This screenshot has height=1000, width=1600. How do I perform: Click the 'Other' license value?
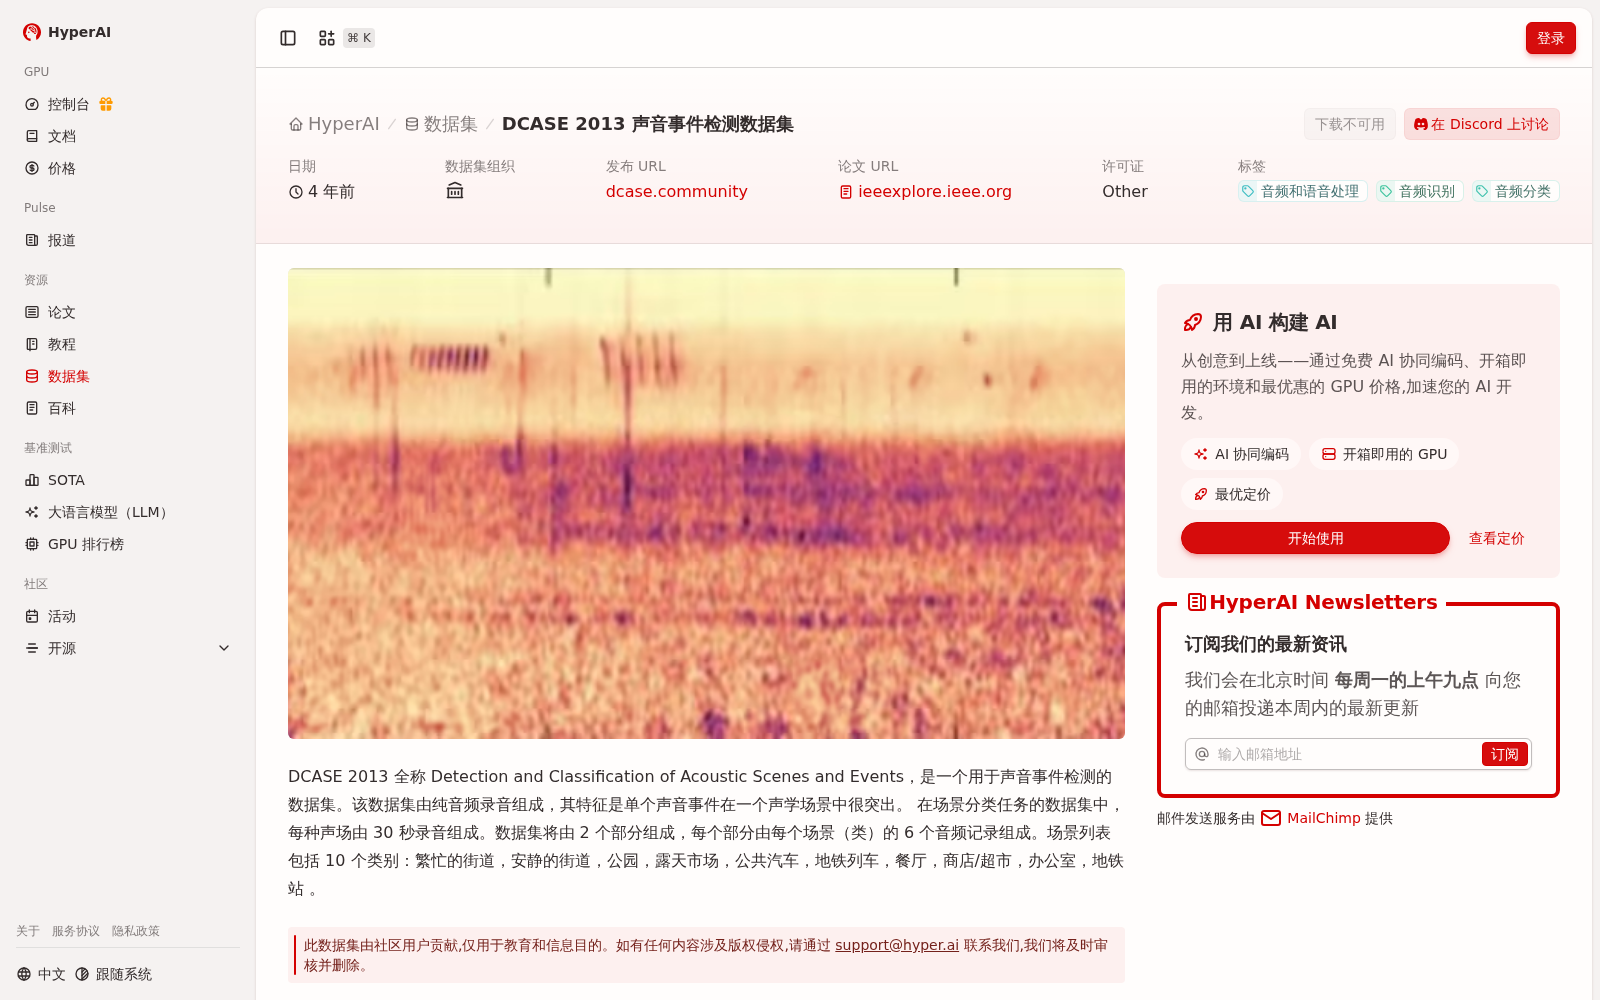click(x=1125, y=191)
